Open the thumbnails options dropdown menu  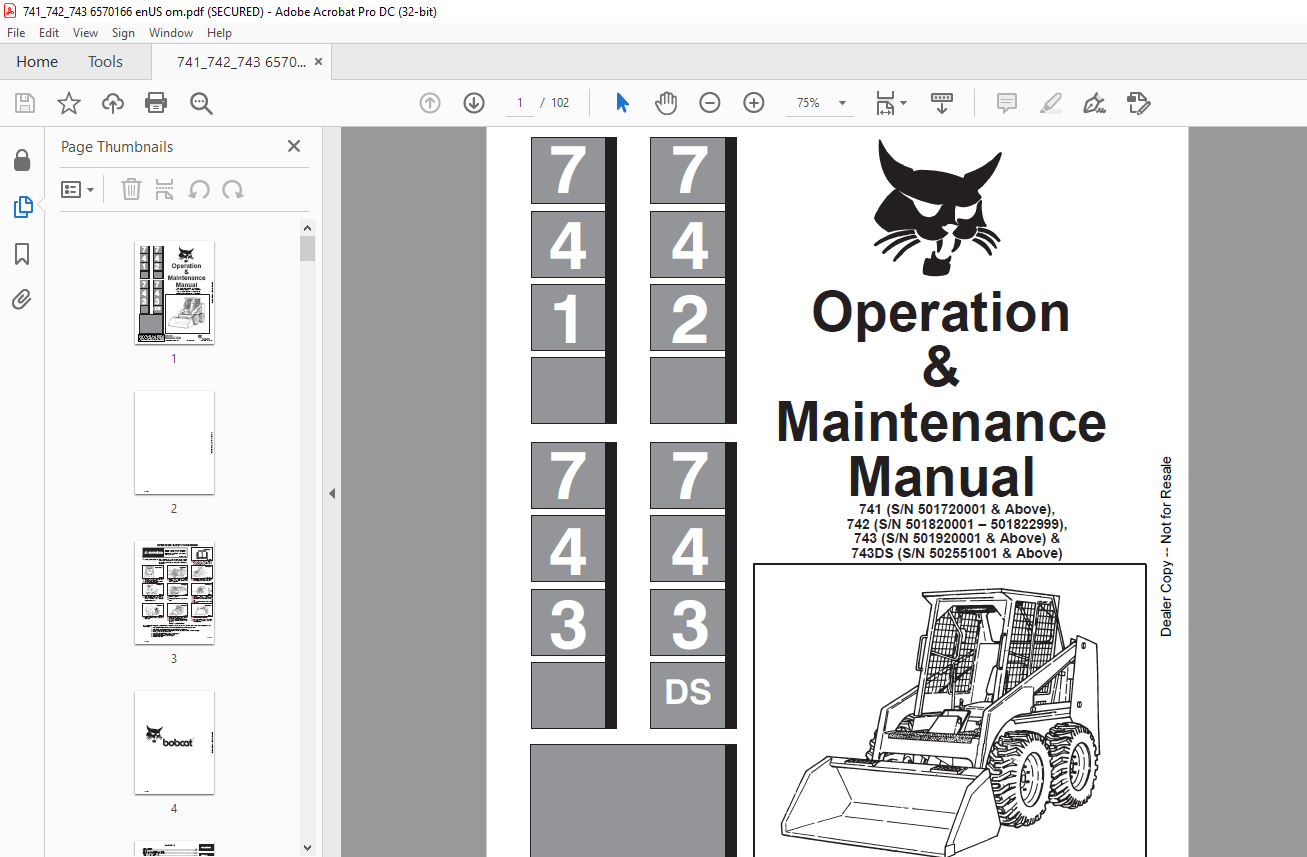point(78,189)
